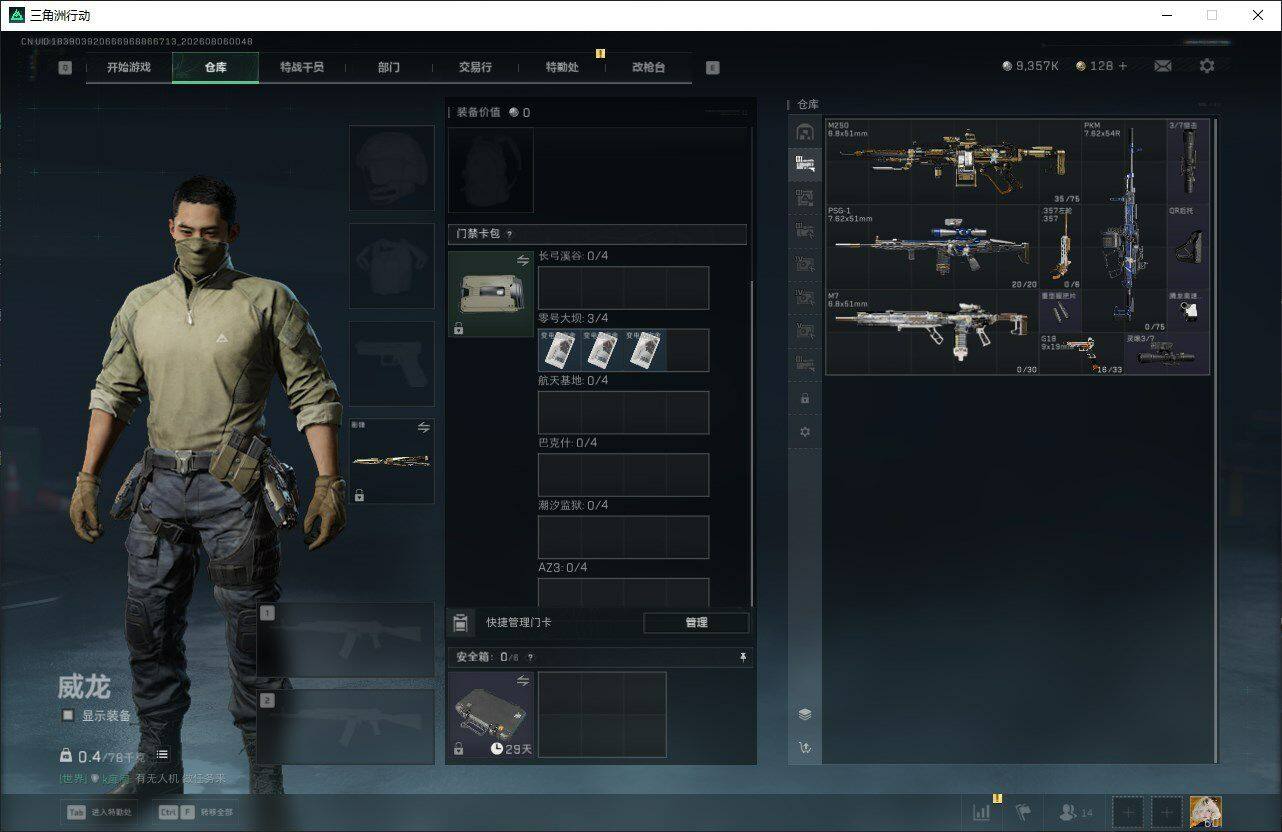Toggle the 显示装备 checkbox
The image size is (1282, 832).
pyautogui.click(x=68, y=716)
